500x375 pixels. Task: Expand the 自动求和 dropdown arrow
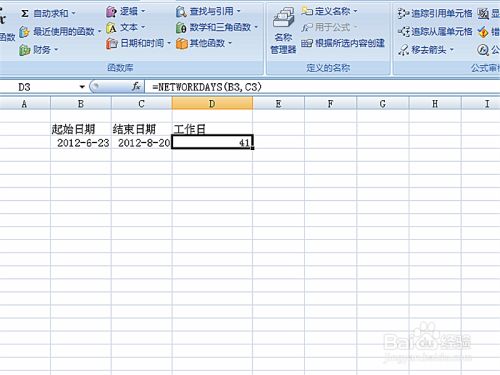pos(73,14)
